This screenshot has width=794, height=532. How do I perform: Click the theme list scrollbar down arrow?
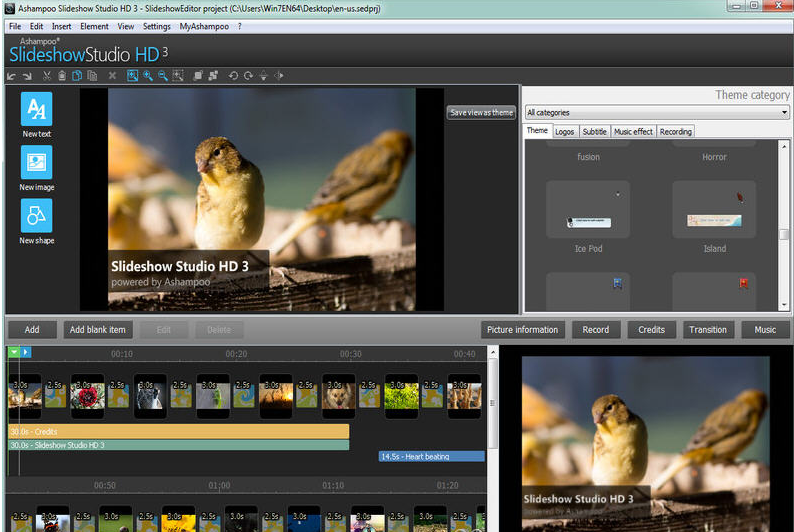coord(784,305)
